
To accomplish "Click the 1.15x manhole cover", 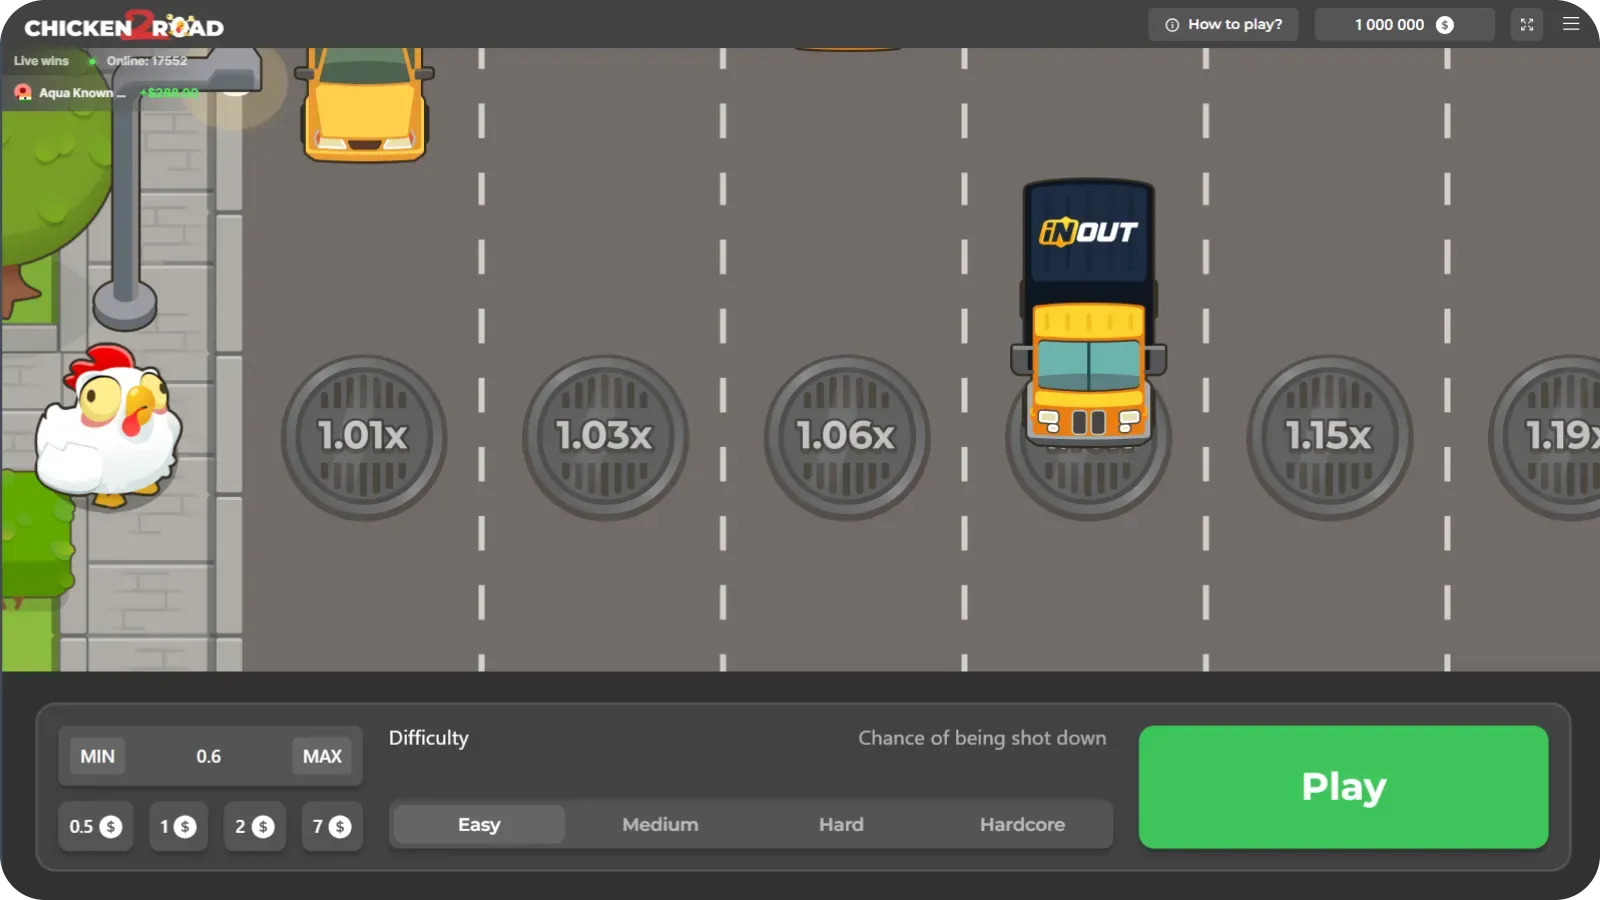I will click(1329, 437).
